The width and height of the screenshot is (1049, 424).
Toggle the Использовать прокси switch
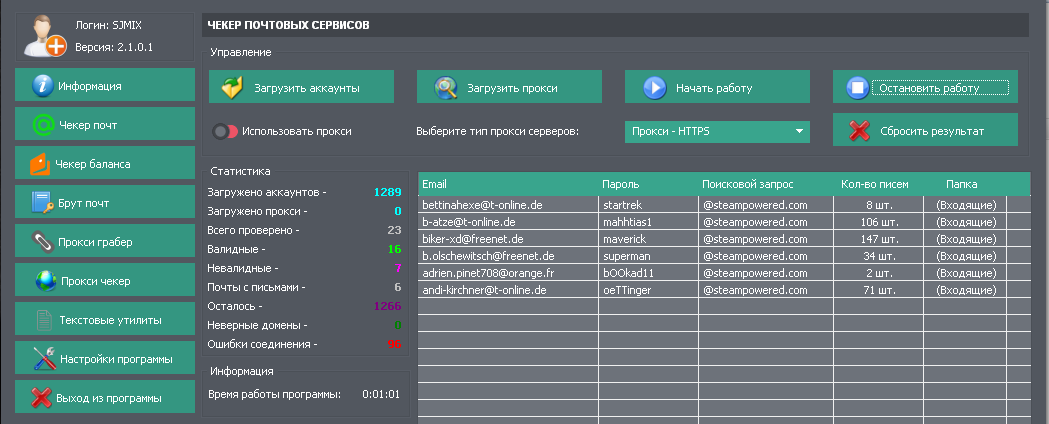point(225,131)
